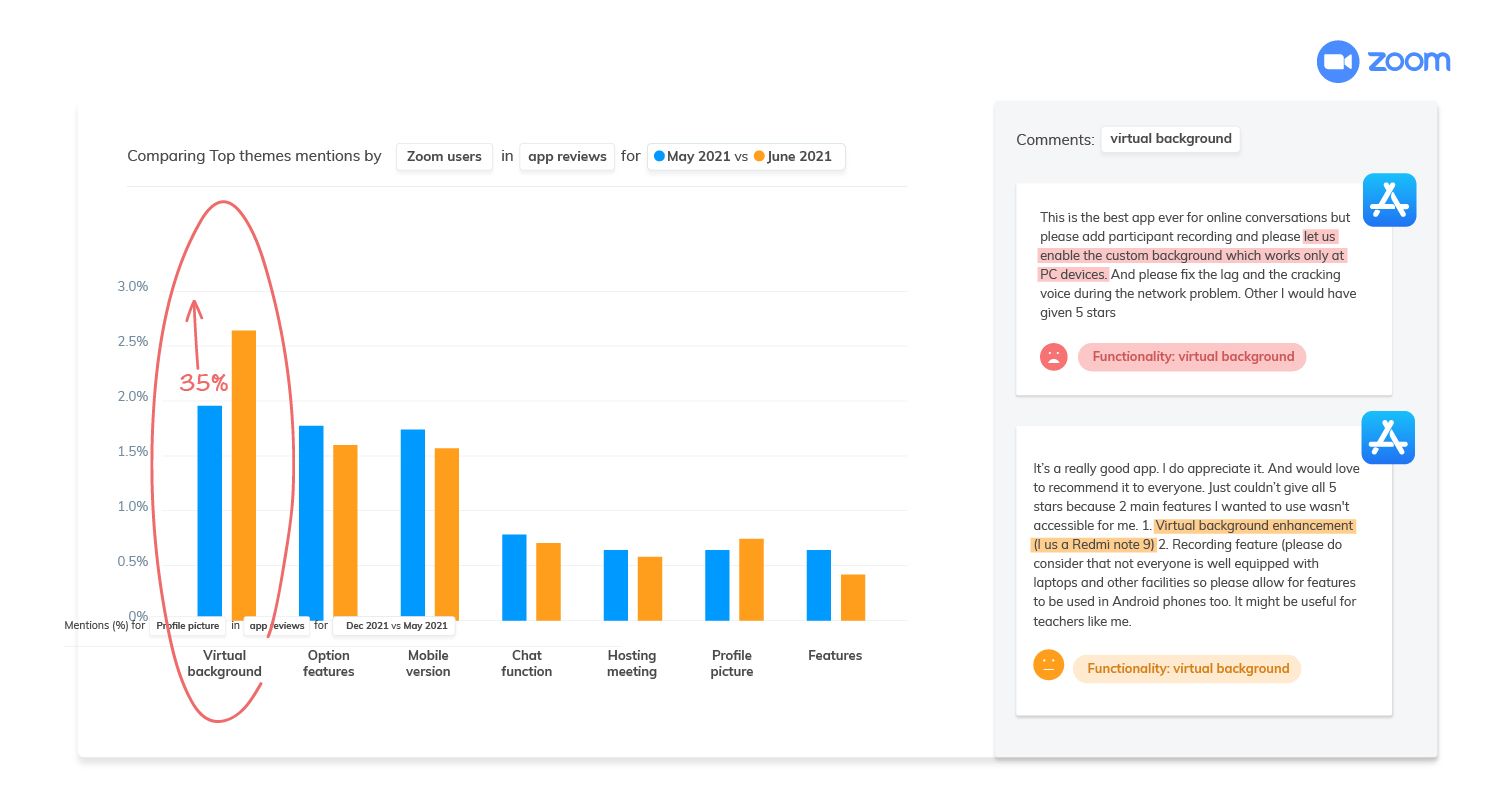Click the Zoom camera logo icon
The height and width of the screenshot is (812, 1500).
click(1338, 62)
